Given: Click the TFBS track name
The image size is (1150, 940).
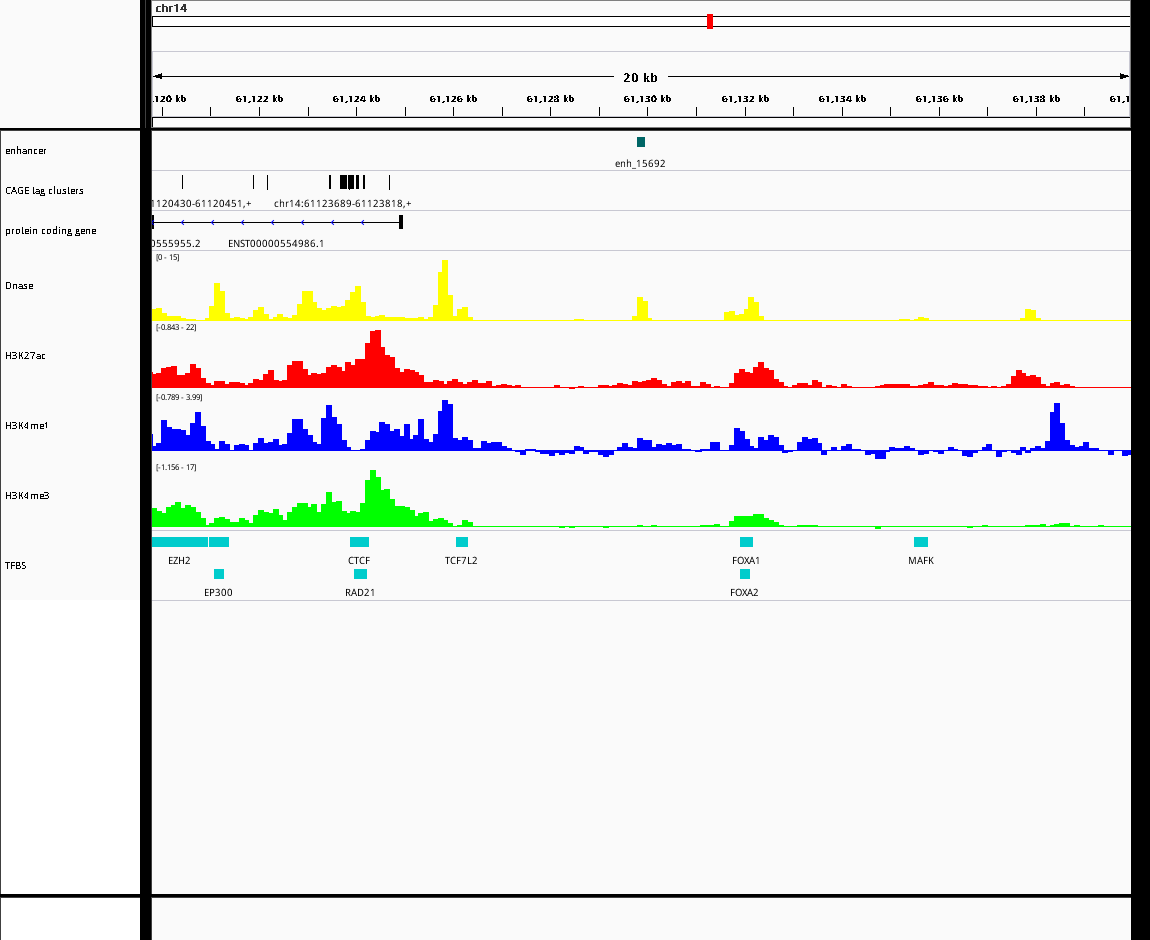Looking at the screenshot, I should coord(15,565).
